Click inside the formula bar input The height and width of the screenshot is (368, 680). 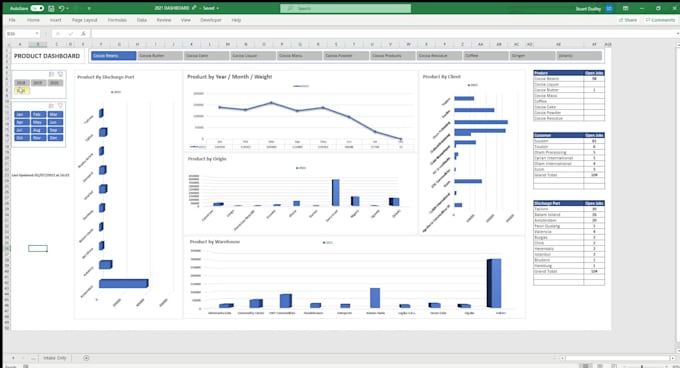383,33
